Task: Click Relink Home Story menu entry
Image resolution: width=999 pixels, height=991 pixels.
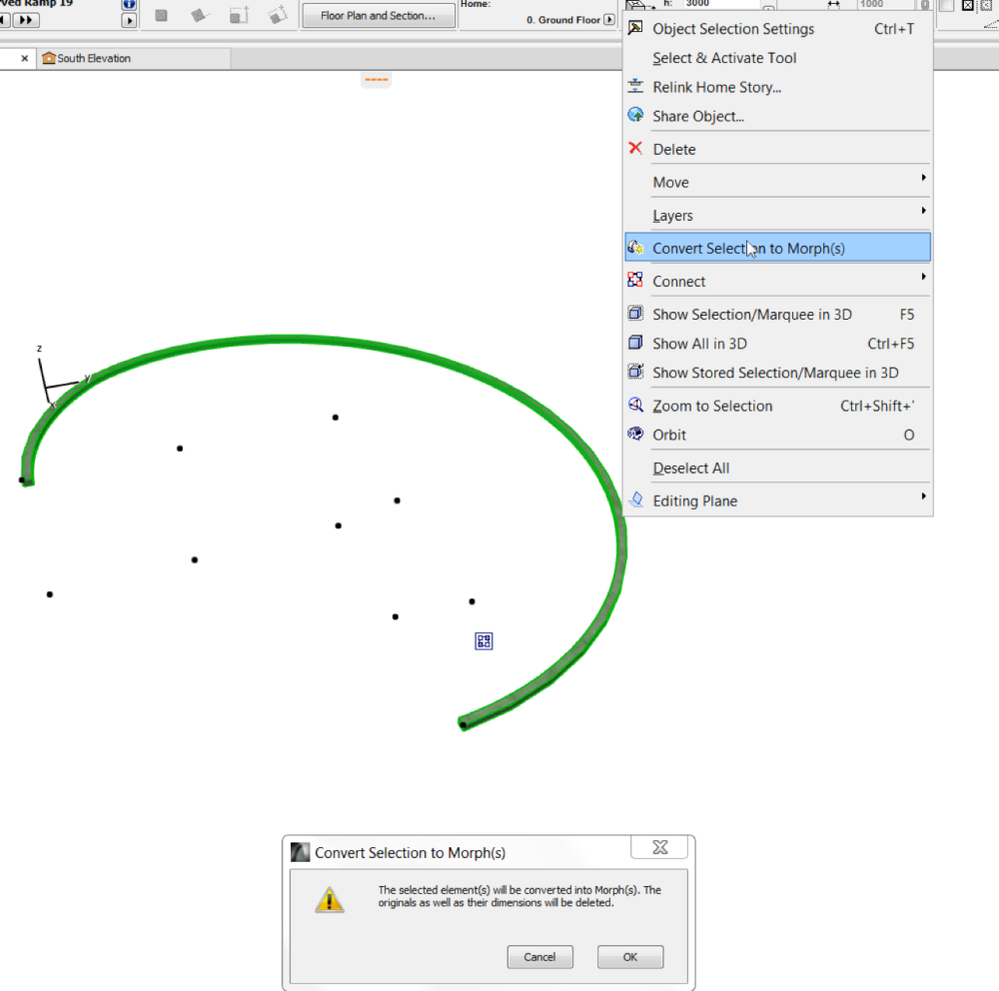Action: pyautogui.click(x=777, y=87)
